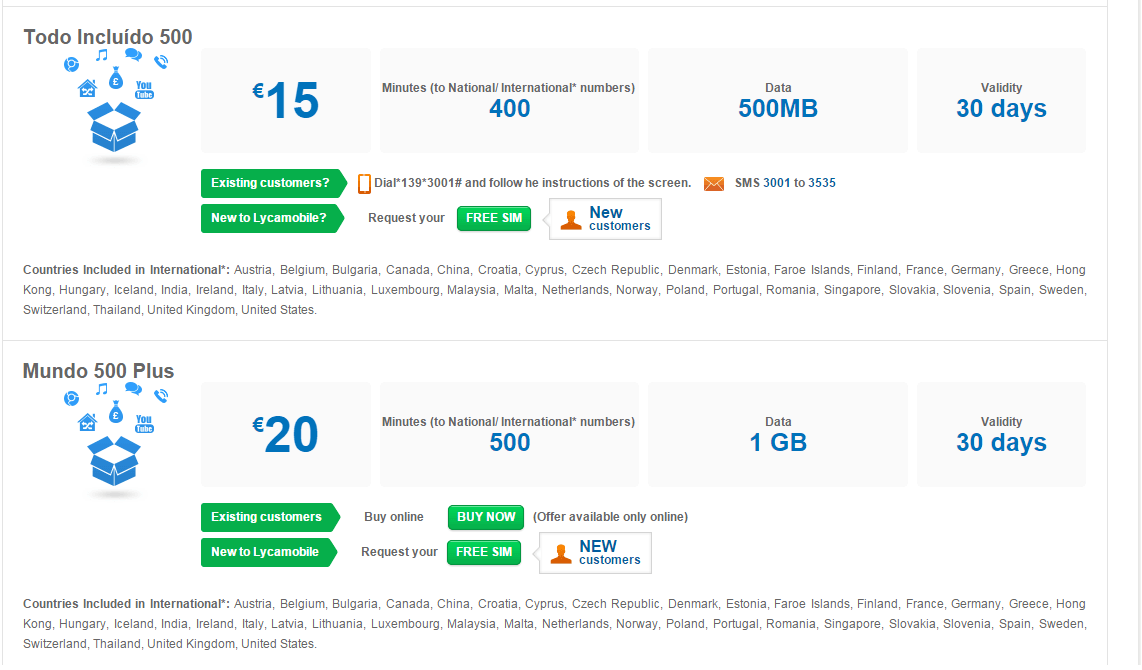This screenshot has height=670, width=1142.
Task: Click the money bag icon in Todo Incluído 500 graphic
Action: click(115, 78)
